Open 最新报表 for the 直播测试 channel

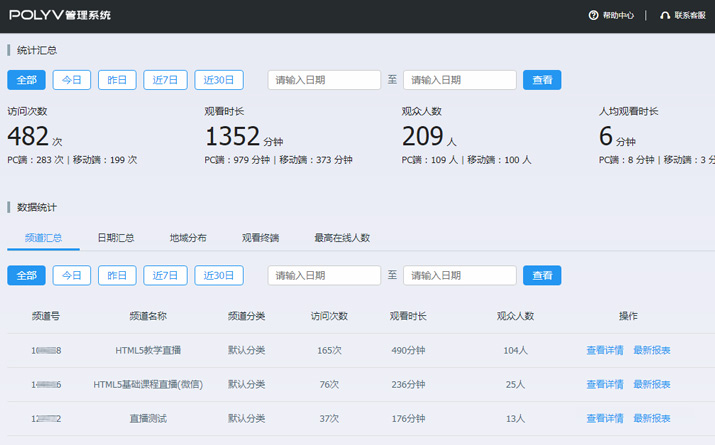[x=652, y=418]
